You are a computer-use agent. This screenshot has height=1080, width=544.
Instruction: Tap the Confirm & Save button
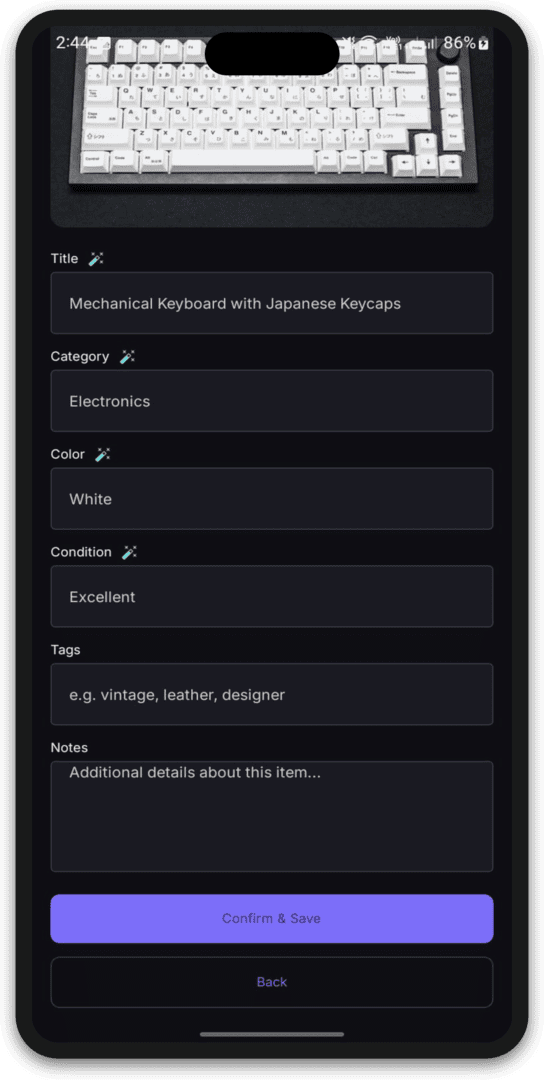click(x=272, y=919)
